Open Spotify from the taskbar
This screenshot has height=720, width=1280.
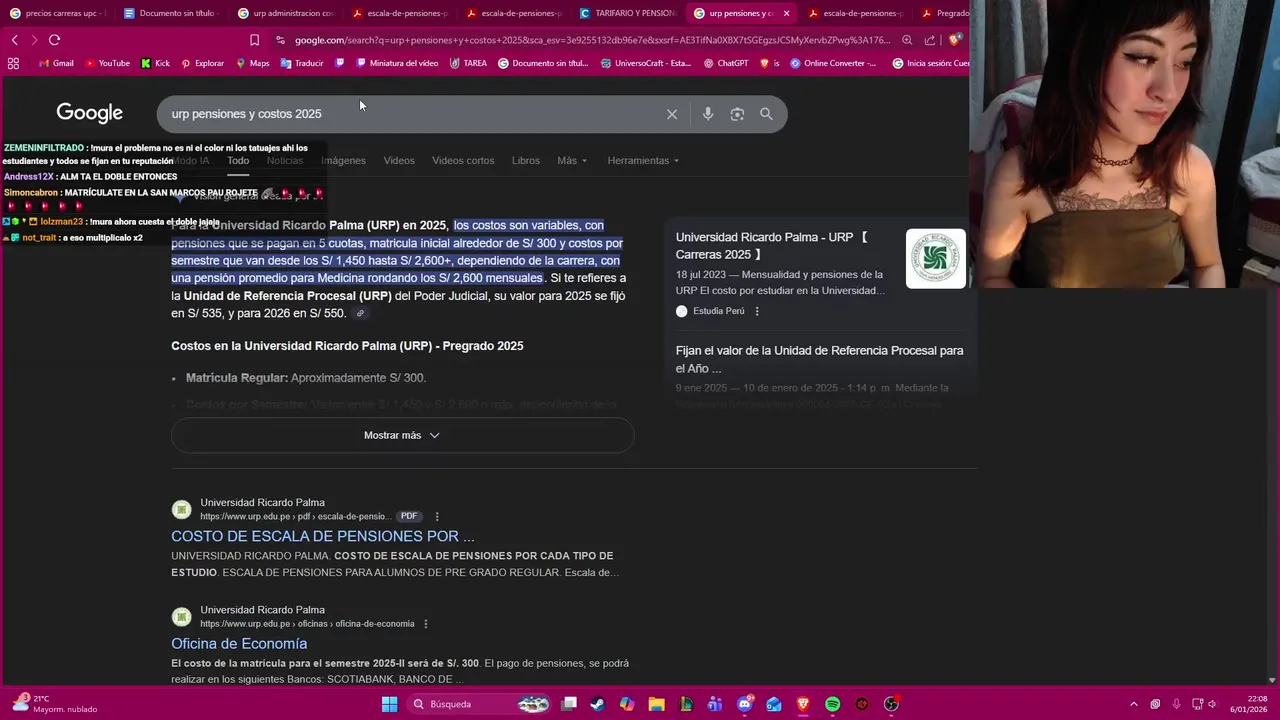[x=833, y=704]
